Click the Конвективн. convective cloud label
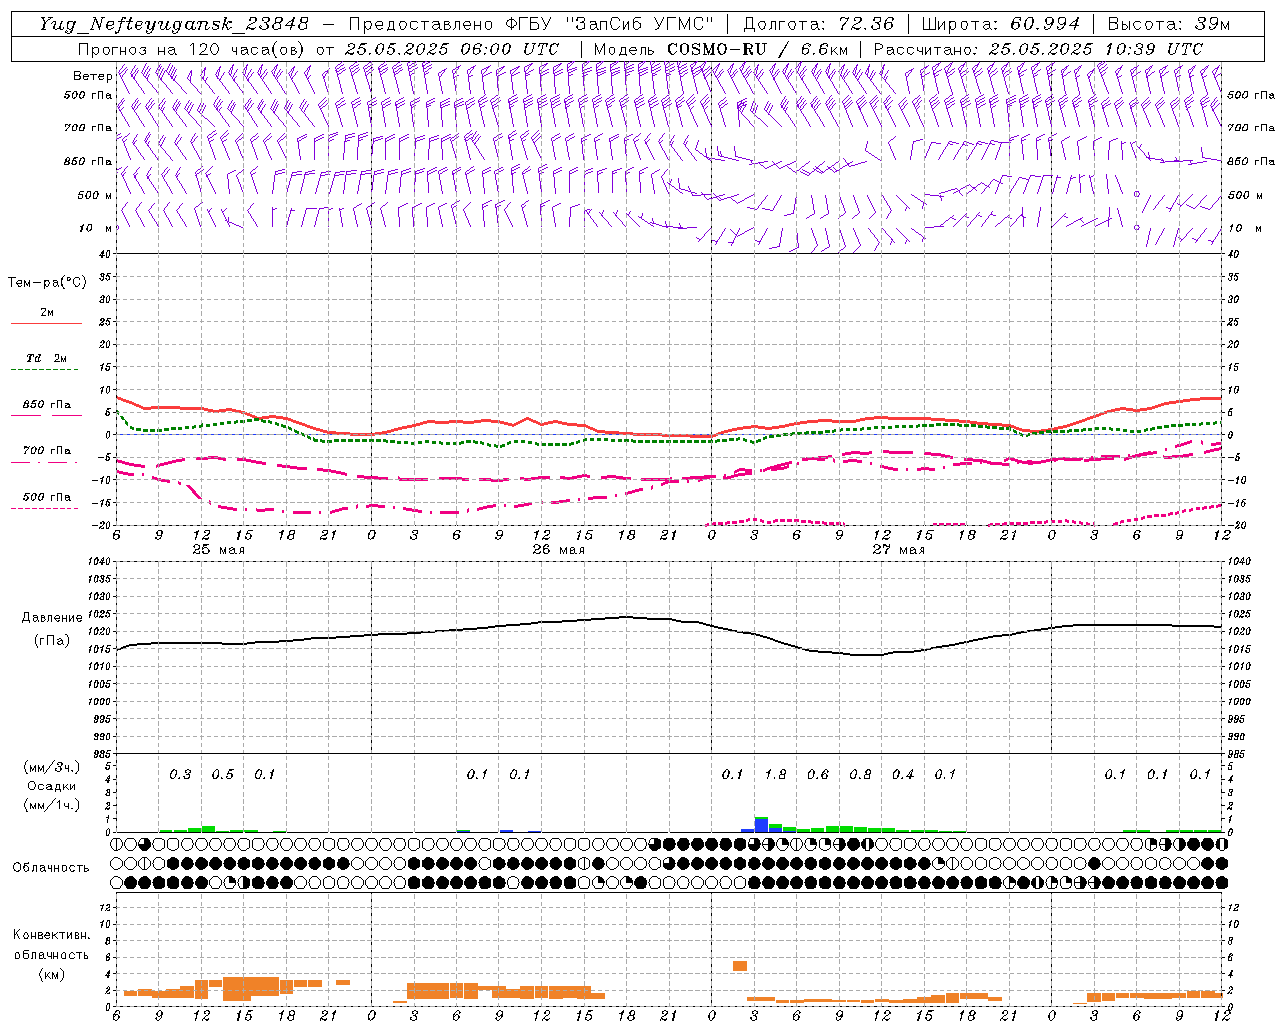1280x1024 pixels. click(x=51, y=935)
